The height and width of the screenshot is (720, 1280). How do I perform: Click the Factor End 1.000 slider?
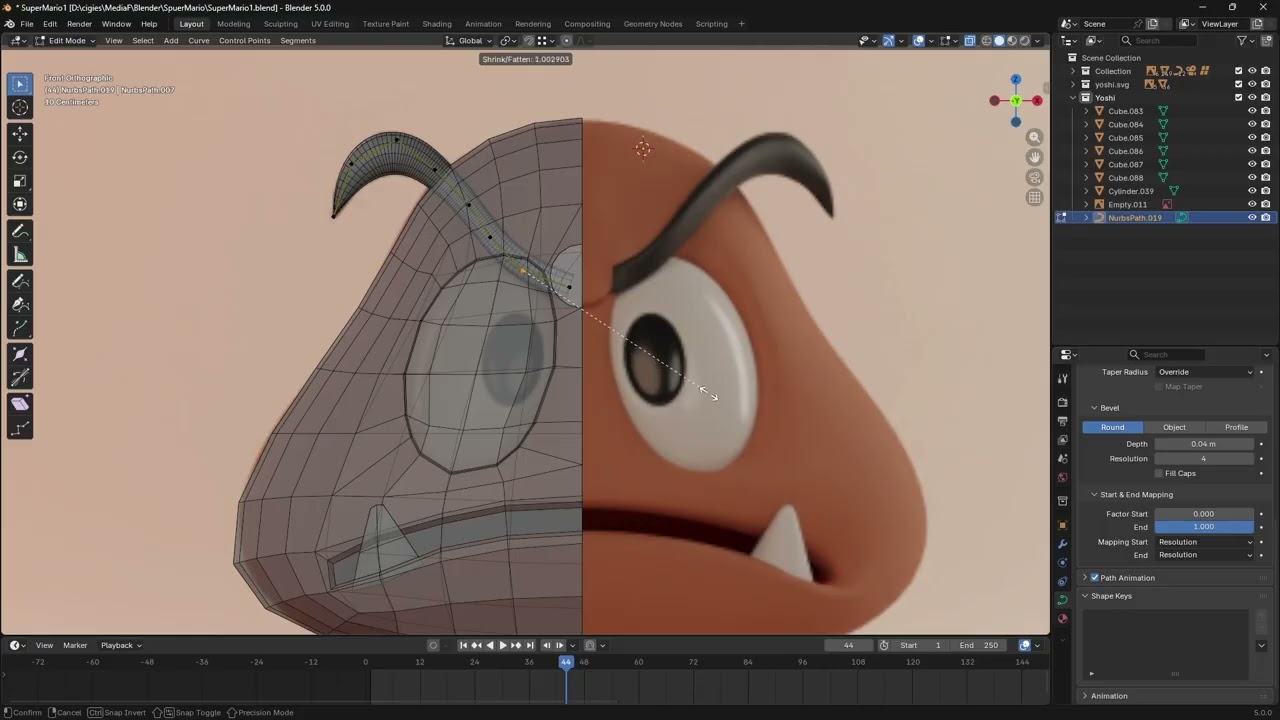[1204, 527]
